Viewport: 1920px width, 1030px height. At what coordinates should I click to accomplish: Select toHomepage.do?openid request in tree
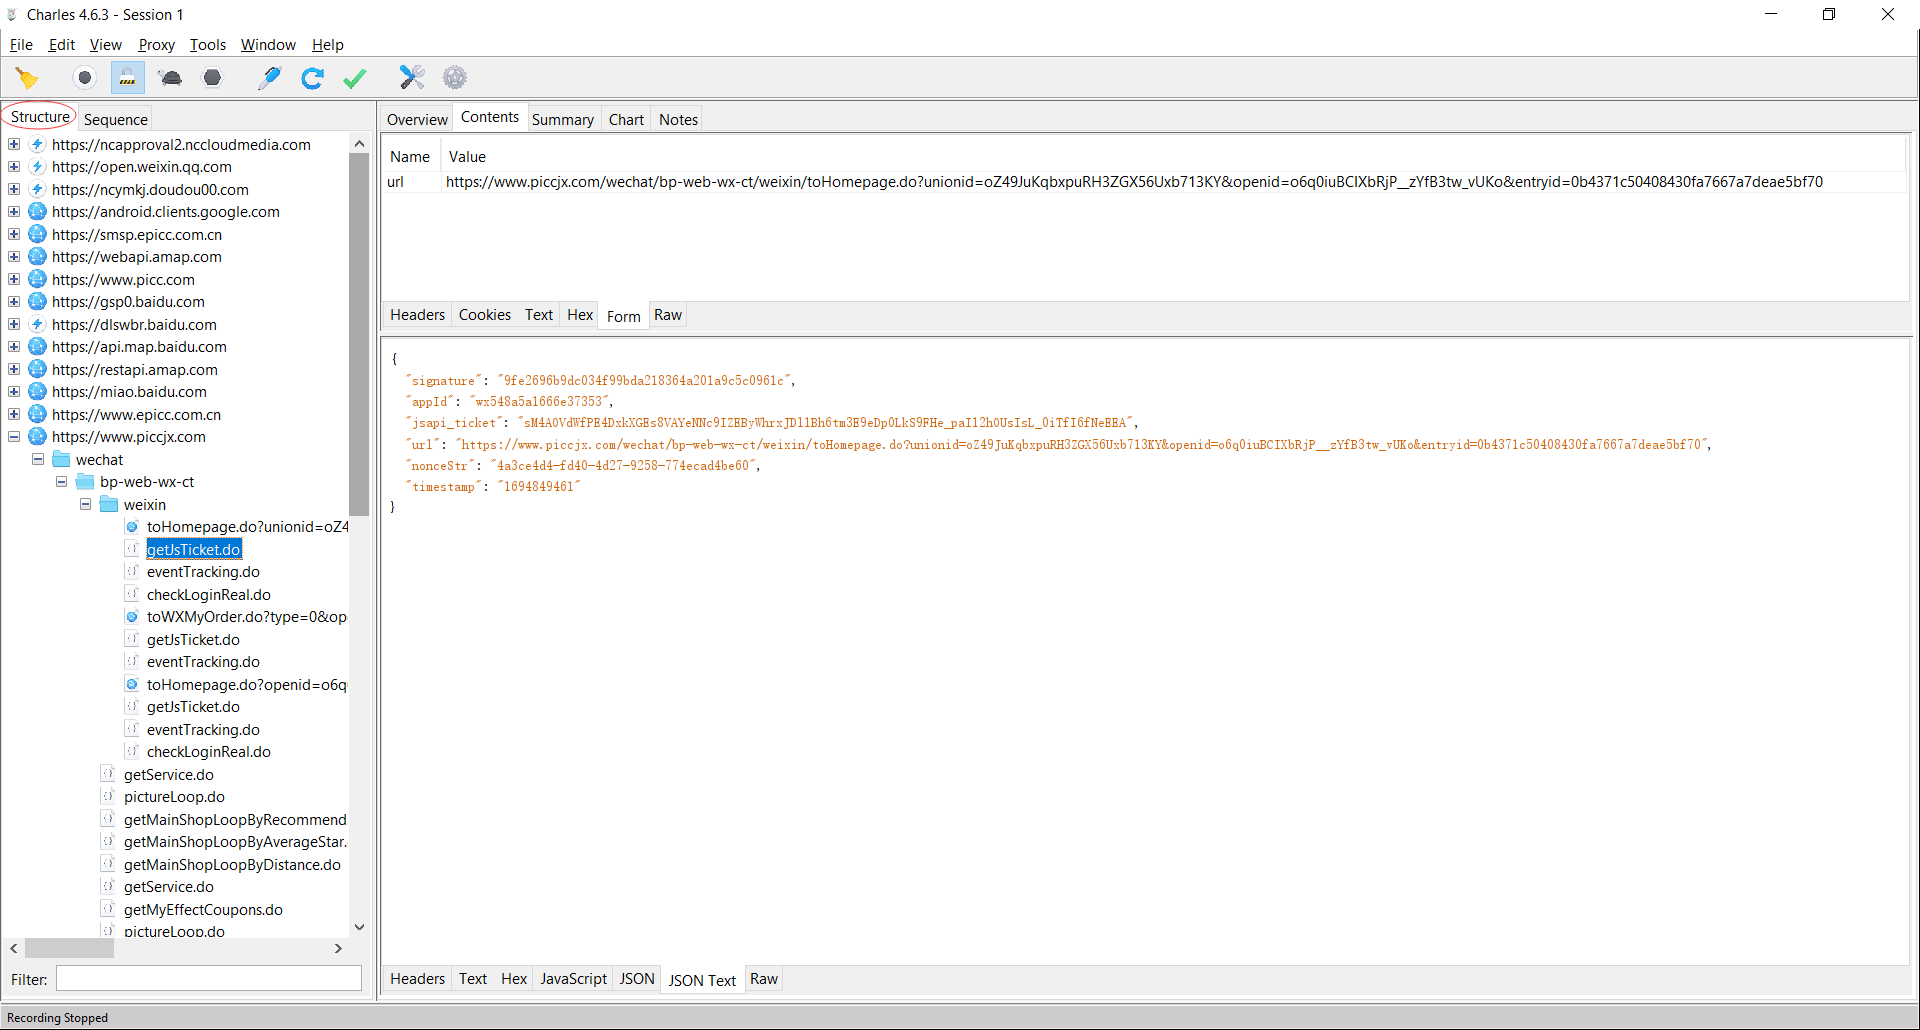(x=247, y=685)
